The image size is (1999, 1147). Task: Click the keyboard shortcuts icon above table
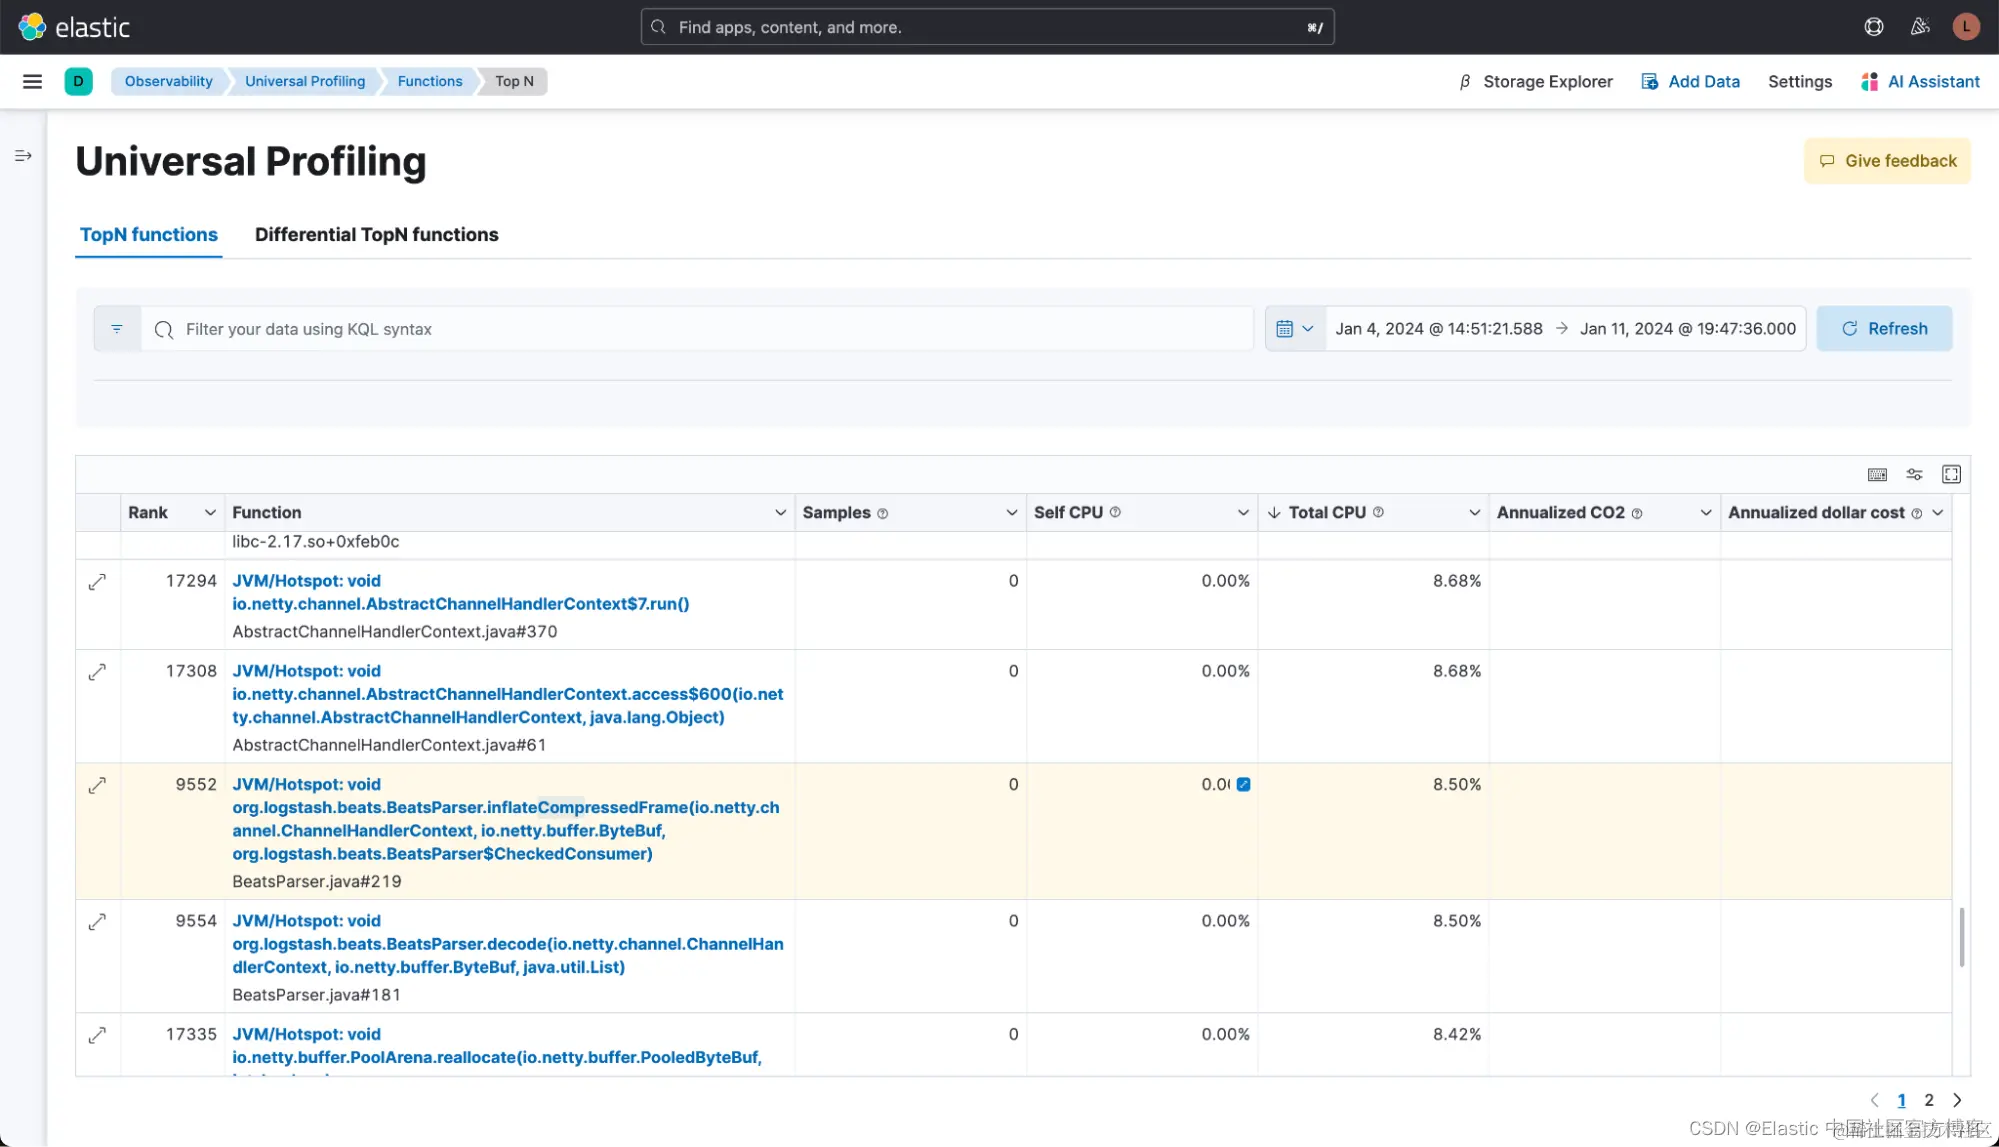click(1877, 474)
